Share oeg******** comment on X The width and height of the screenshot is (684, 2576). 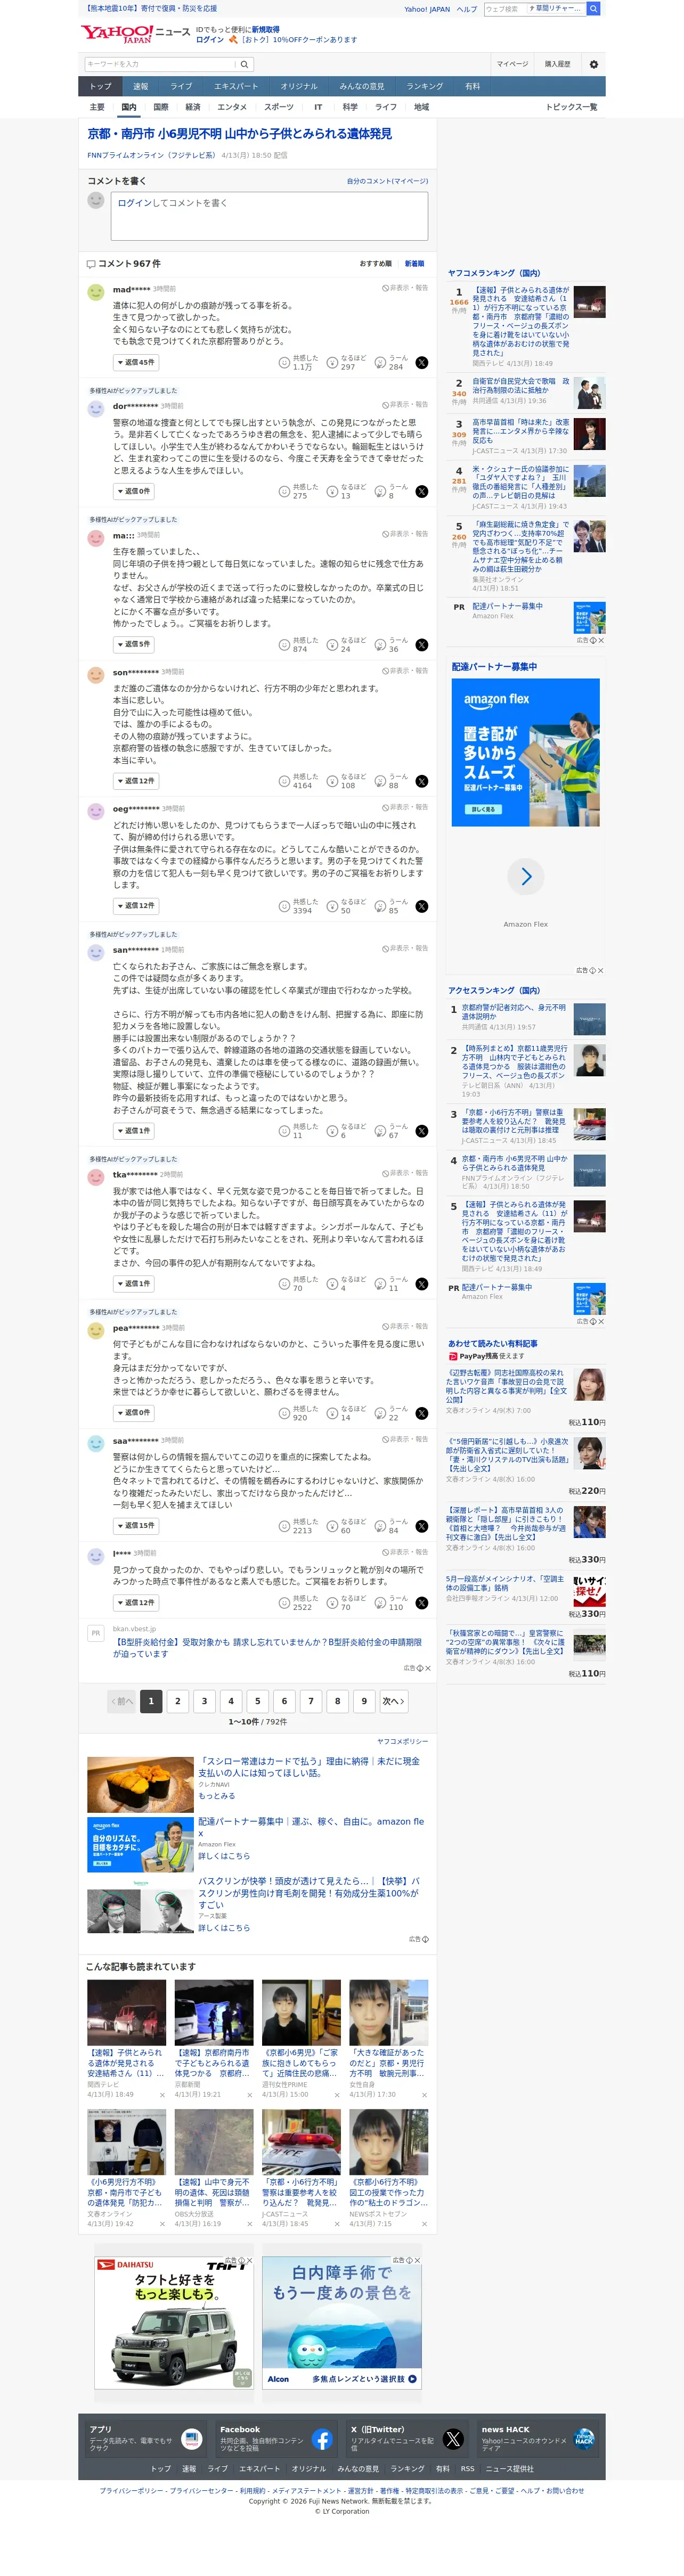422,906
